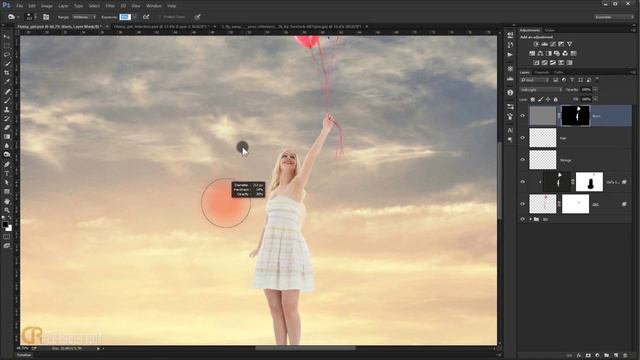Select the Rectangular Marquee tool
The height and width of the screenshot is (360, 640).
point(7,46)
